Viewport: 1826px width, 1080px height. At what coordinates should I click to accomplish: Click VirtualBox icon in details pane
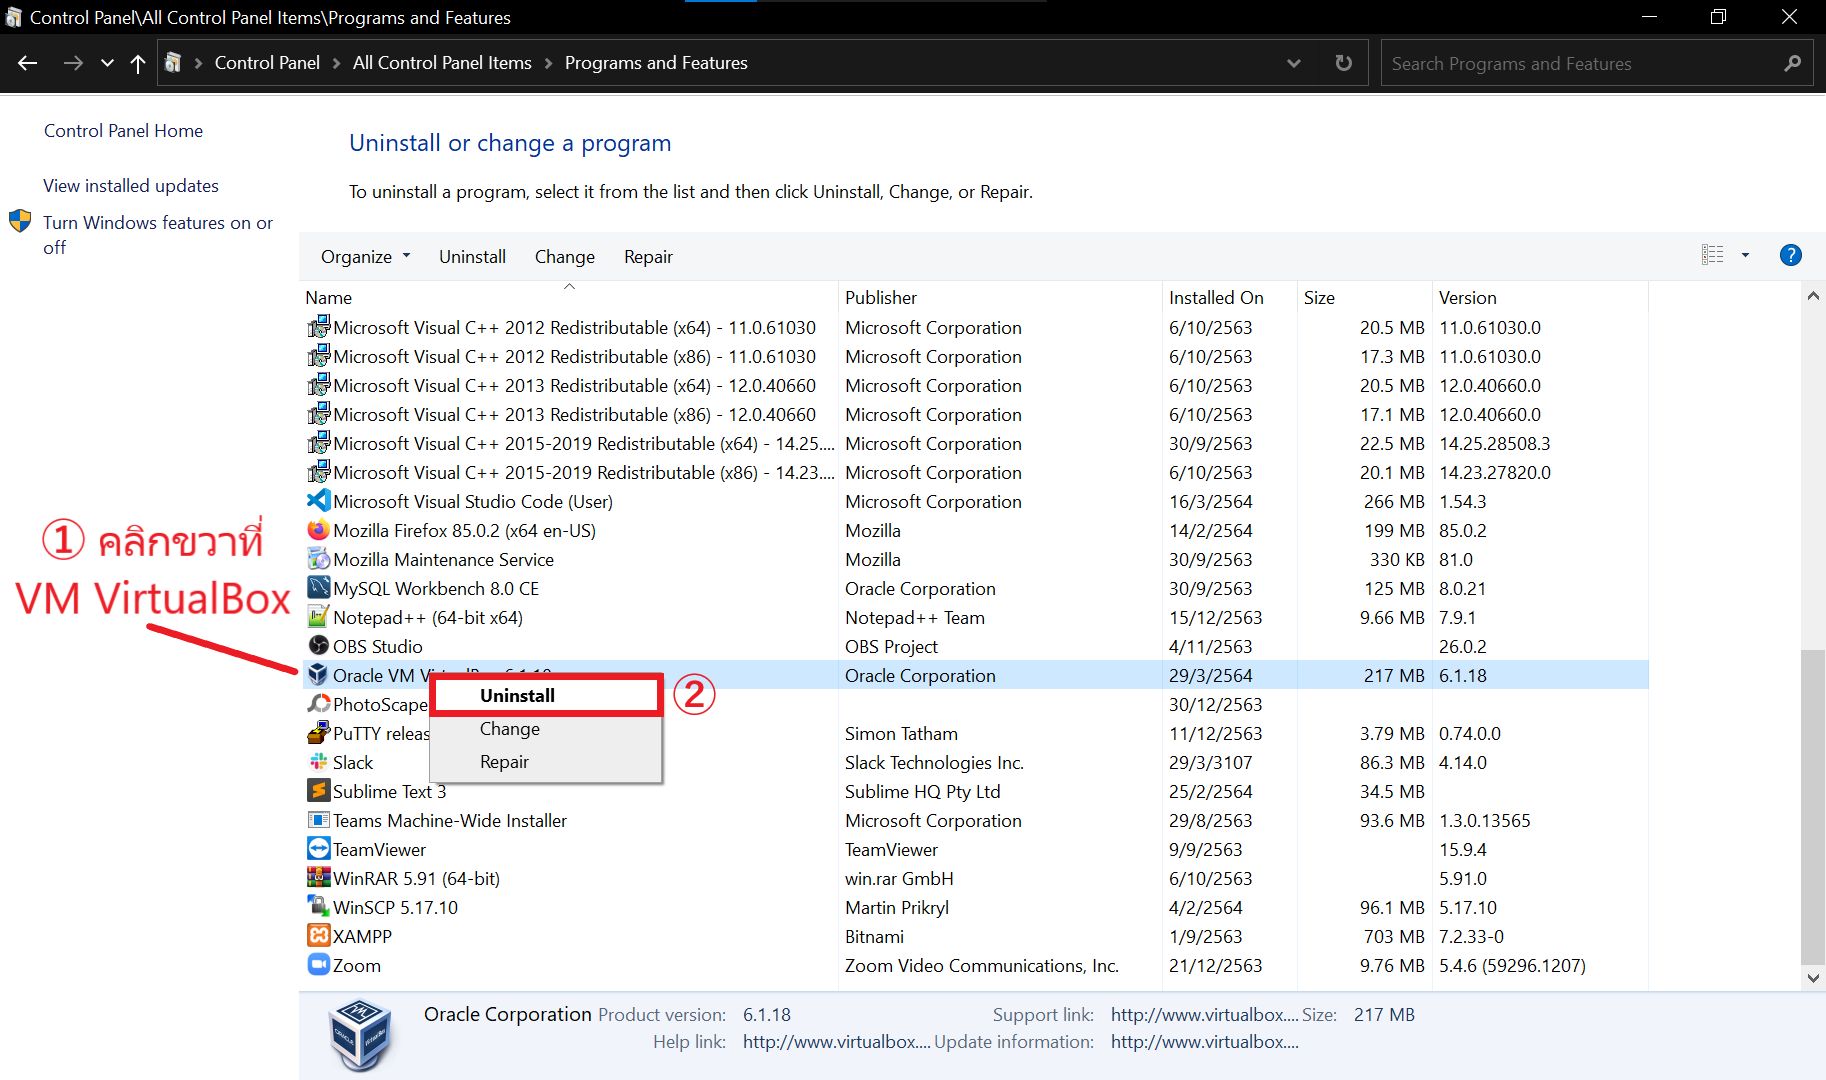pyautogui.click(x=360, y=1035)
